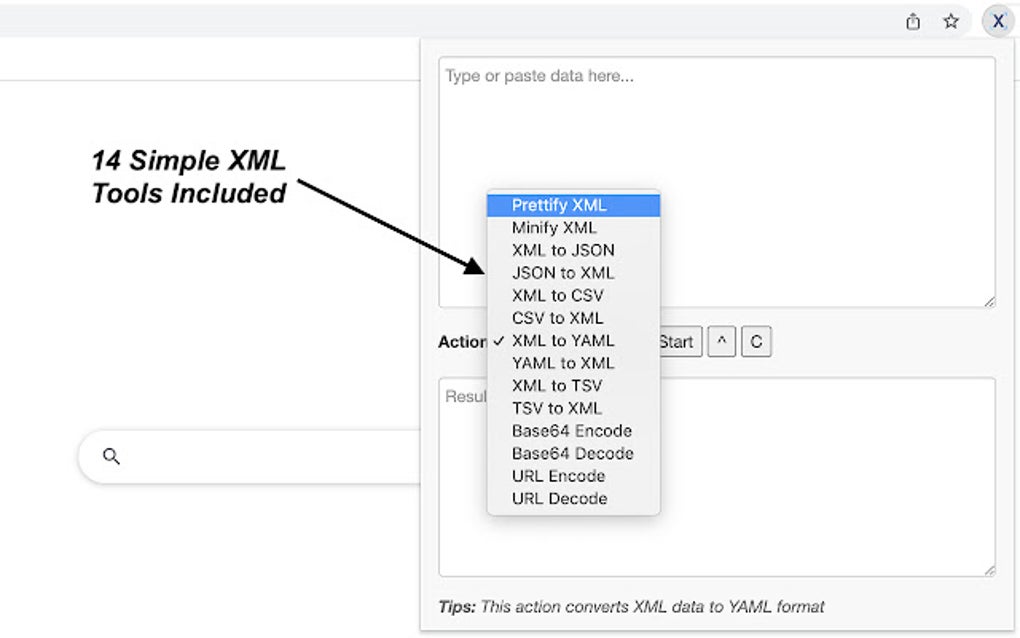Pick Base64 Encode from the dropdown
Image resolution: width=1020 pixels, height=638 pixels.
[x=573, y=431]
